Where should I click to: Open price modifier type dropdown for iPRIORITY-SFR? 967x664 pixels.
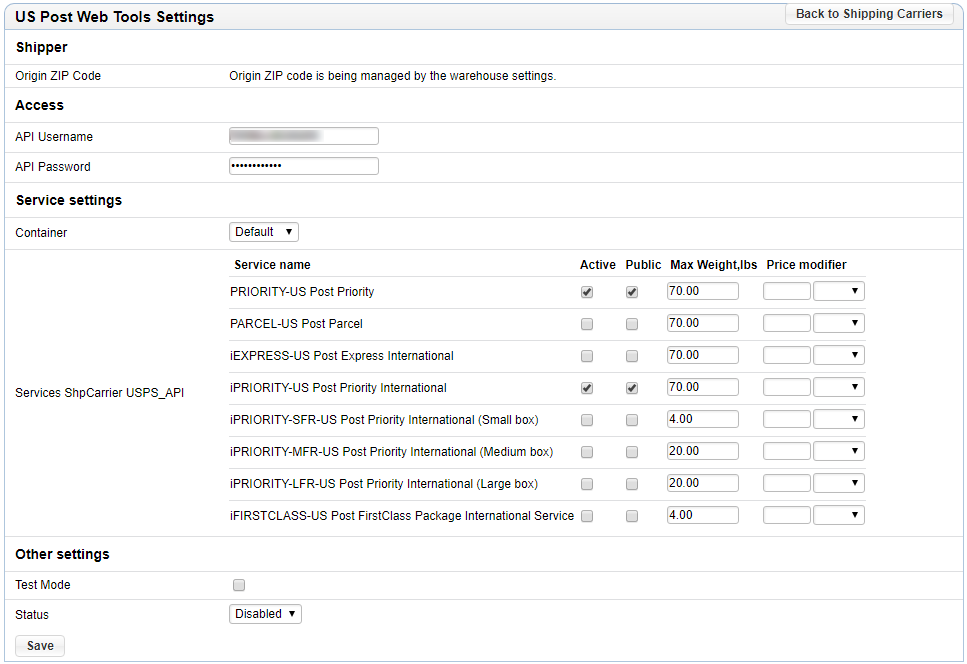click(839, 419)
